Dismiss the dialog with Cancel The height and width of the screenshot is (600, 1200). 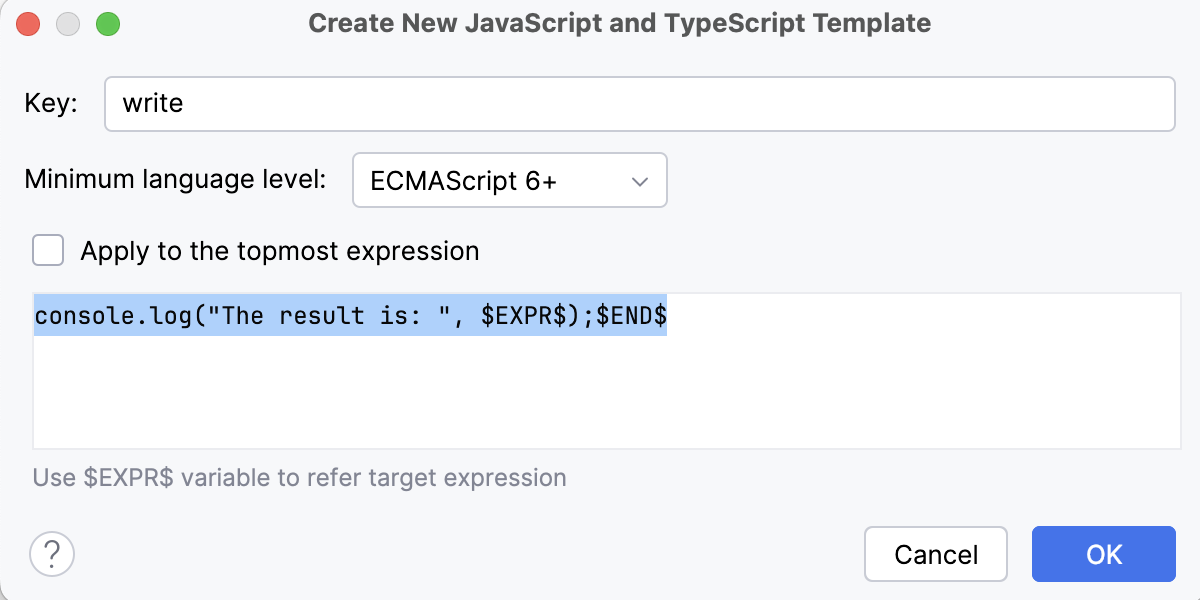(x=935, y=554)
